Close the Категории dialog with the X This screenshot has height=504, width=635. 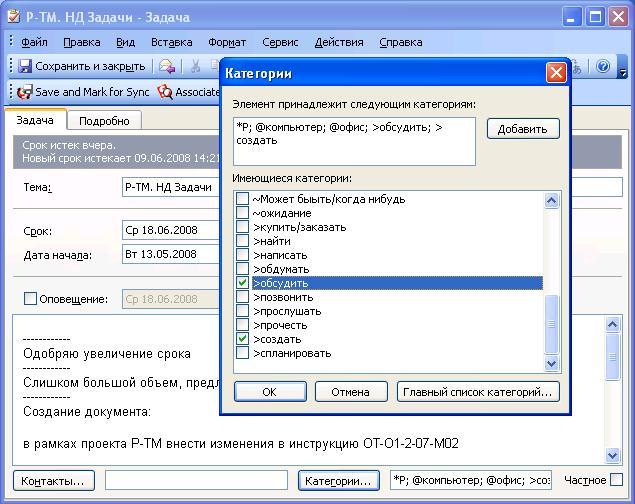(x=556, y=74)
